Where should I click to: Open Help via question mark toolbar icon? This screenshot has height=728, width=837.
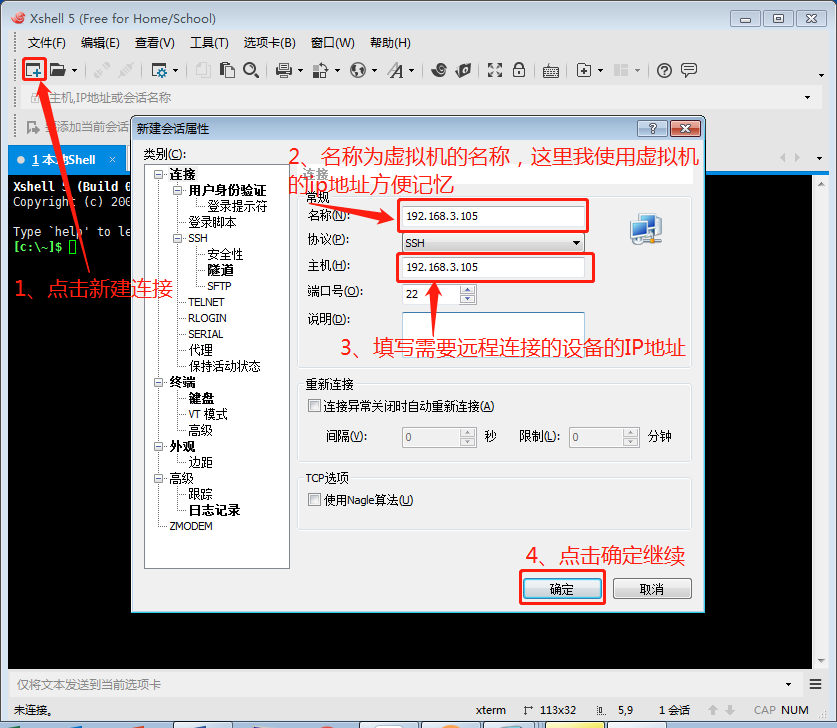pos(664,70)
